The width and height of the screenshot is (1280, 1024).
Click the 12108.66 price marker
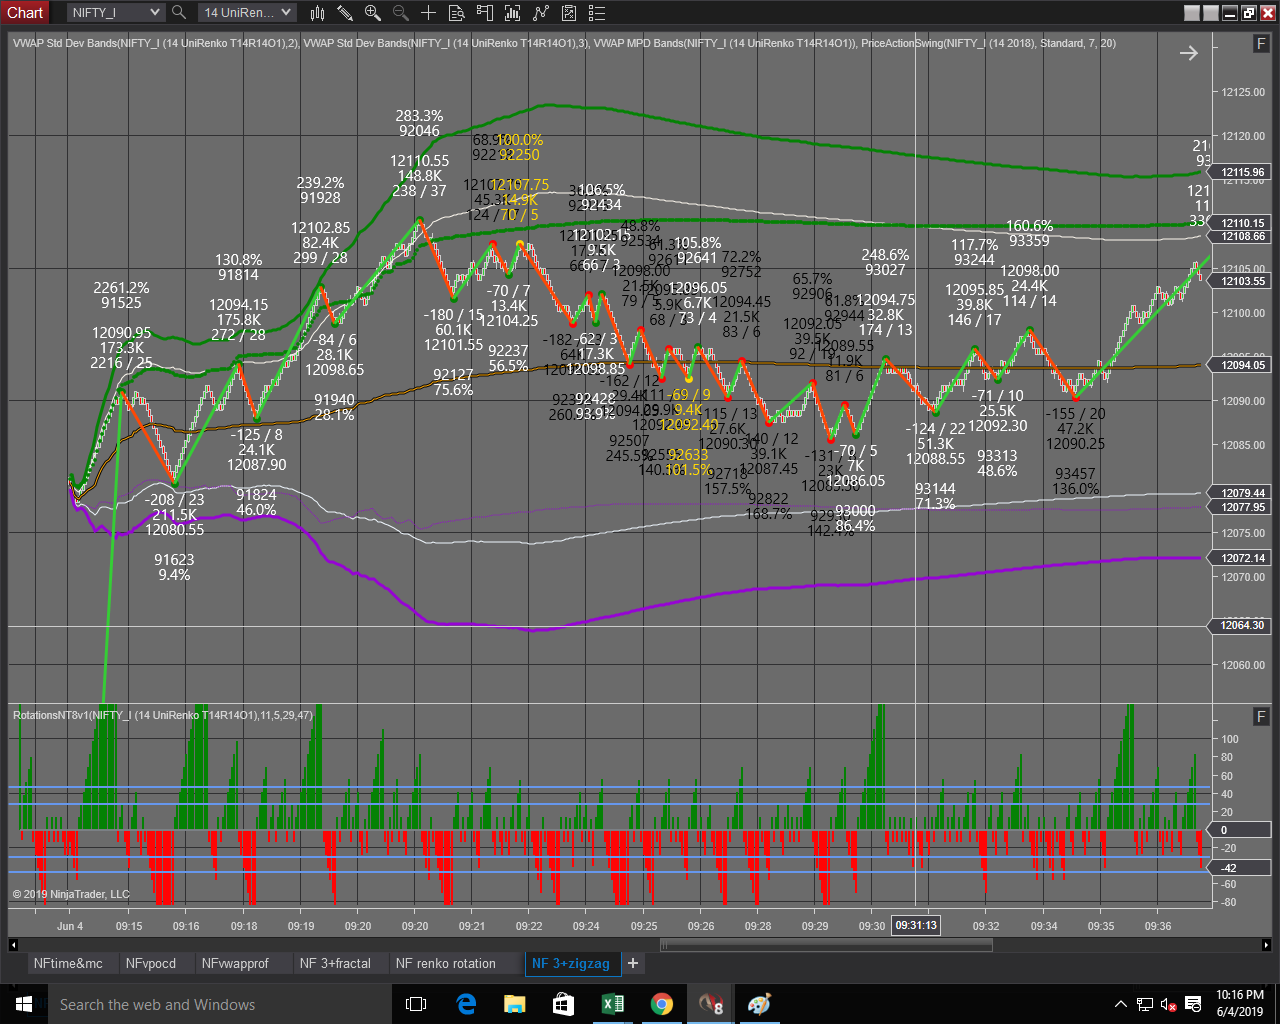1243,236
